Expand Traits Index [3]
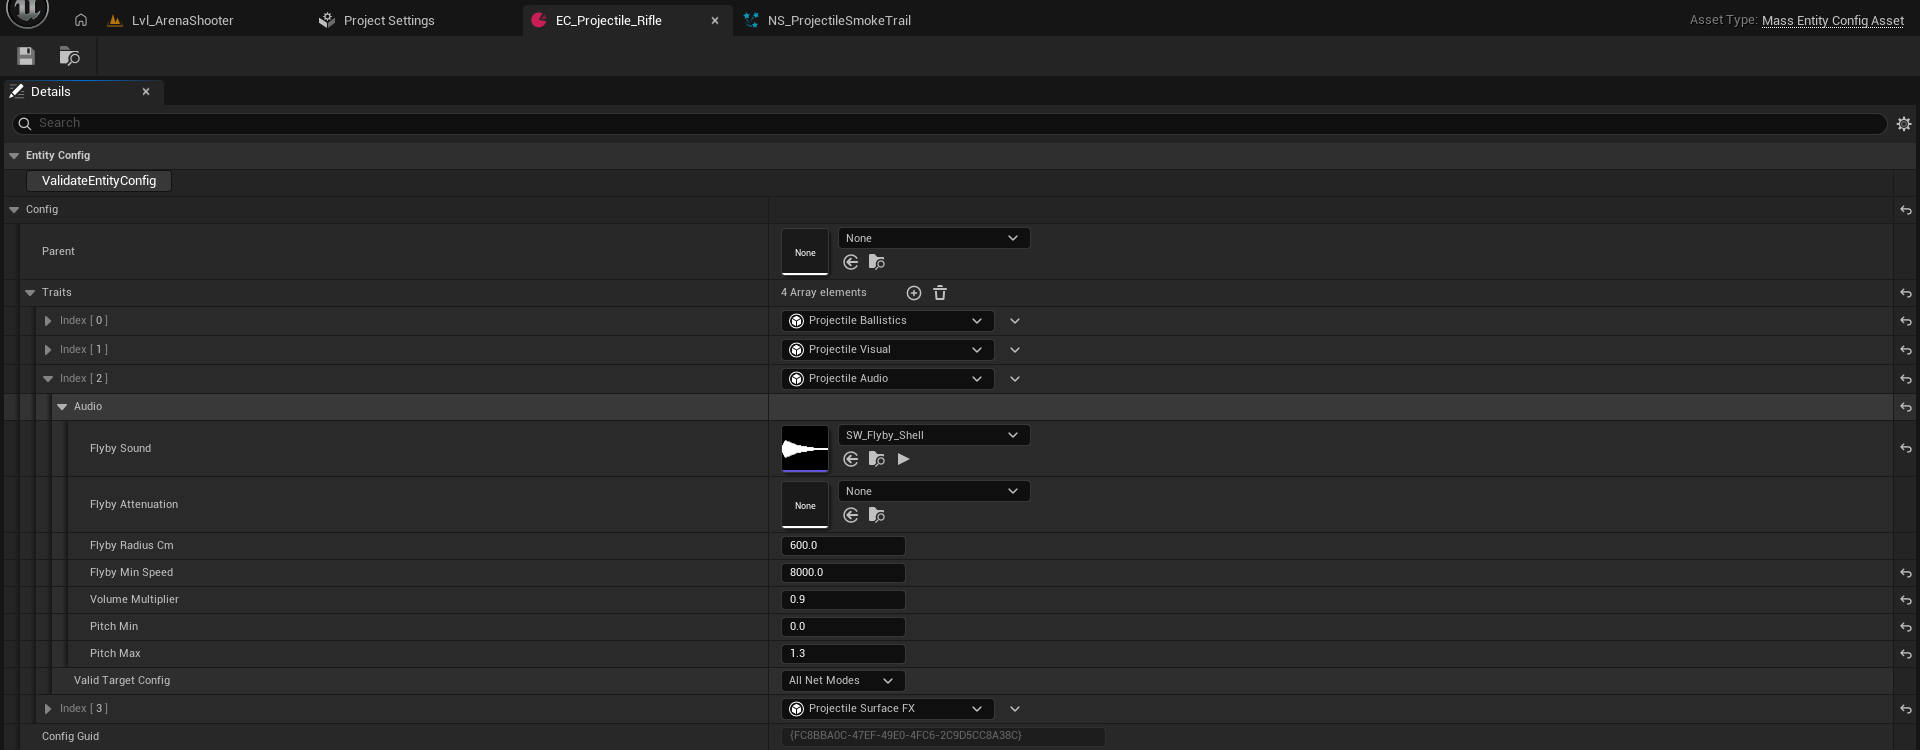This screenshot has width=1920, height=750. coord(48,709)
